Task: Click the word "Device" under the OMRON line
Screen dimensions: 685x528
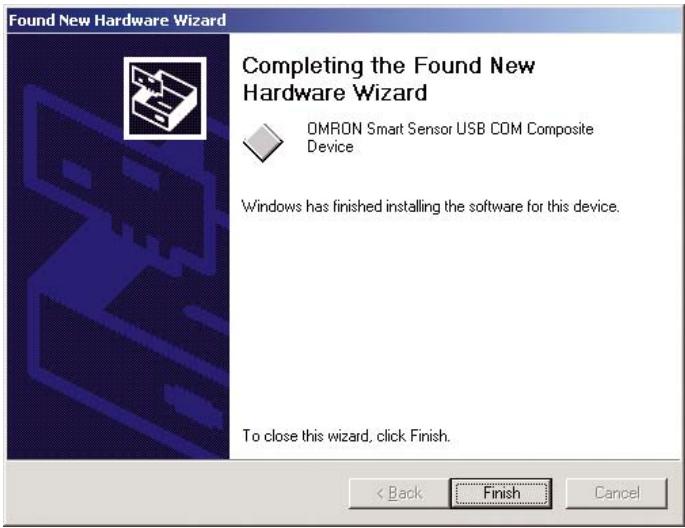Action: tap(330, 147)
